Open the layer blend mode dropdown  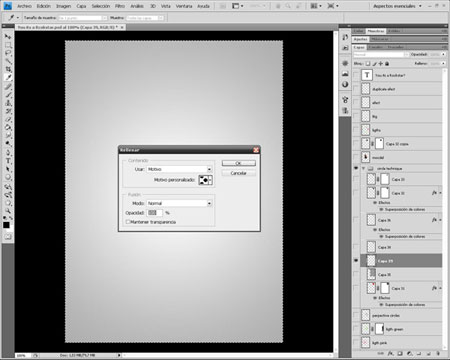click(x=380, y=54)
